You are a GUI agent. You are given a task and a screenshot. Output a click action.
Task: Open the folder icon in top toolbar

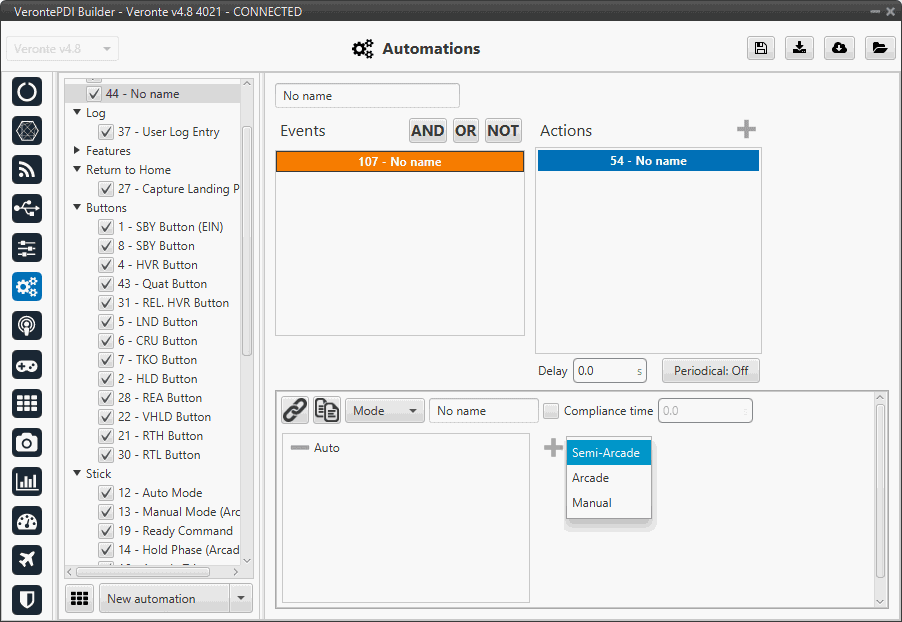tap(879, 49)
